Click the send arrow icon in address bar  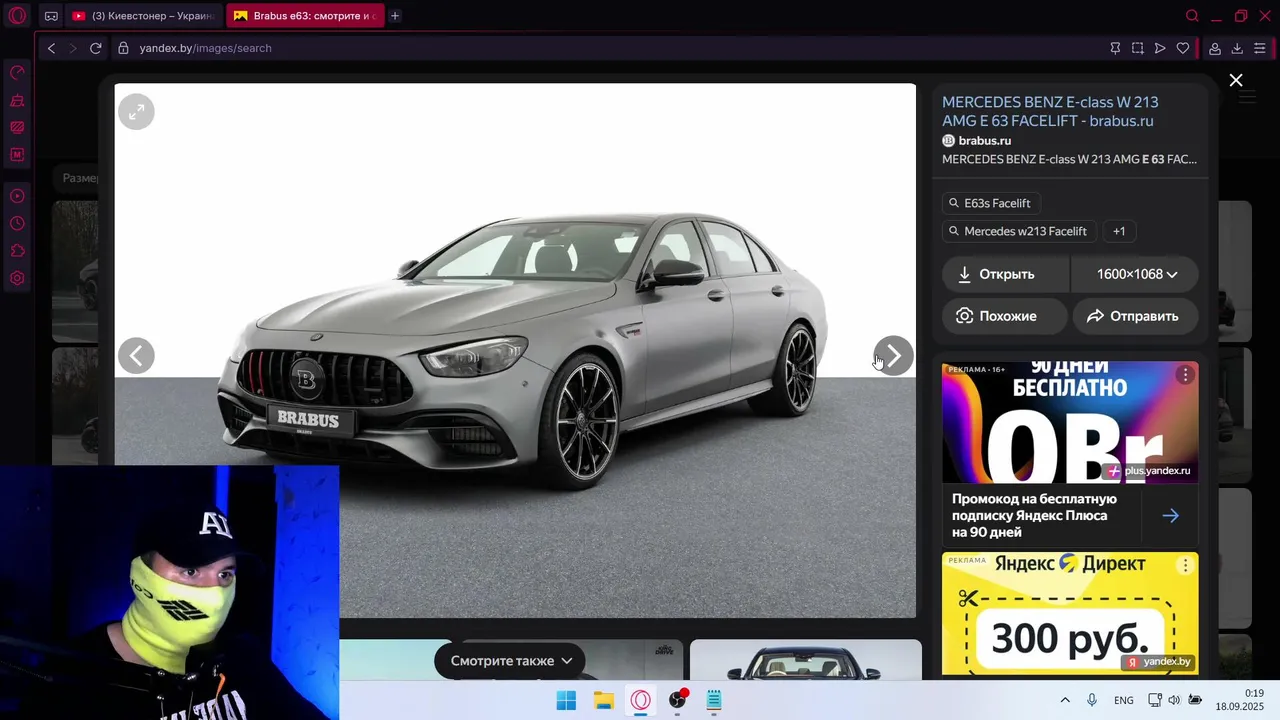1160,48
